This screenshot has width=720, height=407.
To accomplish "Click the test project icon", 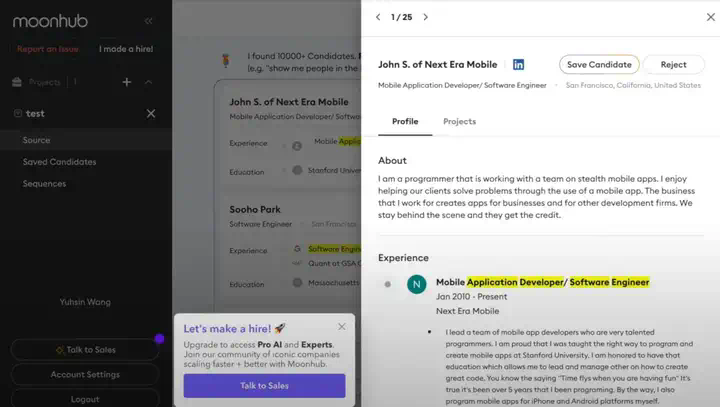I will [18, 113].
